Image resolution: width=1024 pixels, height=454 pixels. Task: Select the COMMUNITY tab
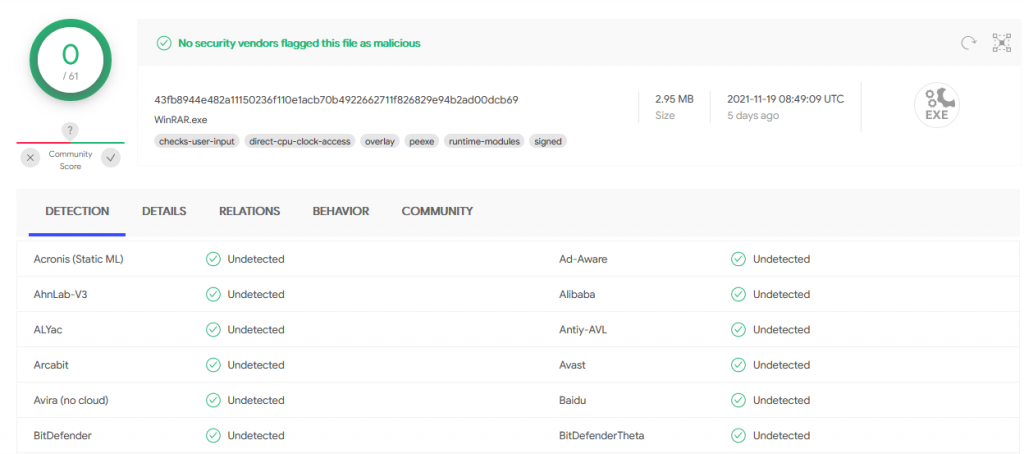pyautogui.click(x=437, y=211)
